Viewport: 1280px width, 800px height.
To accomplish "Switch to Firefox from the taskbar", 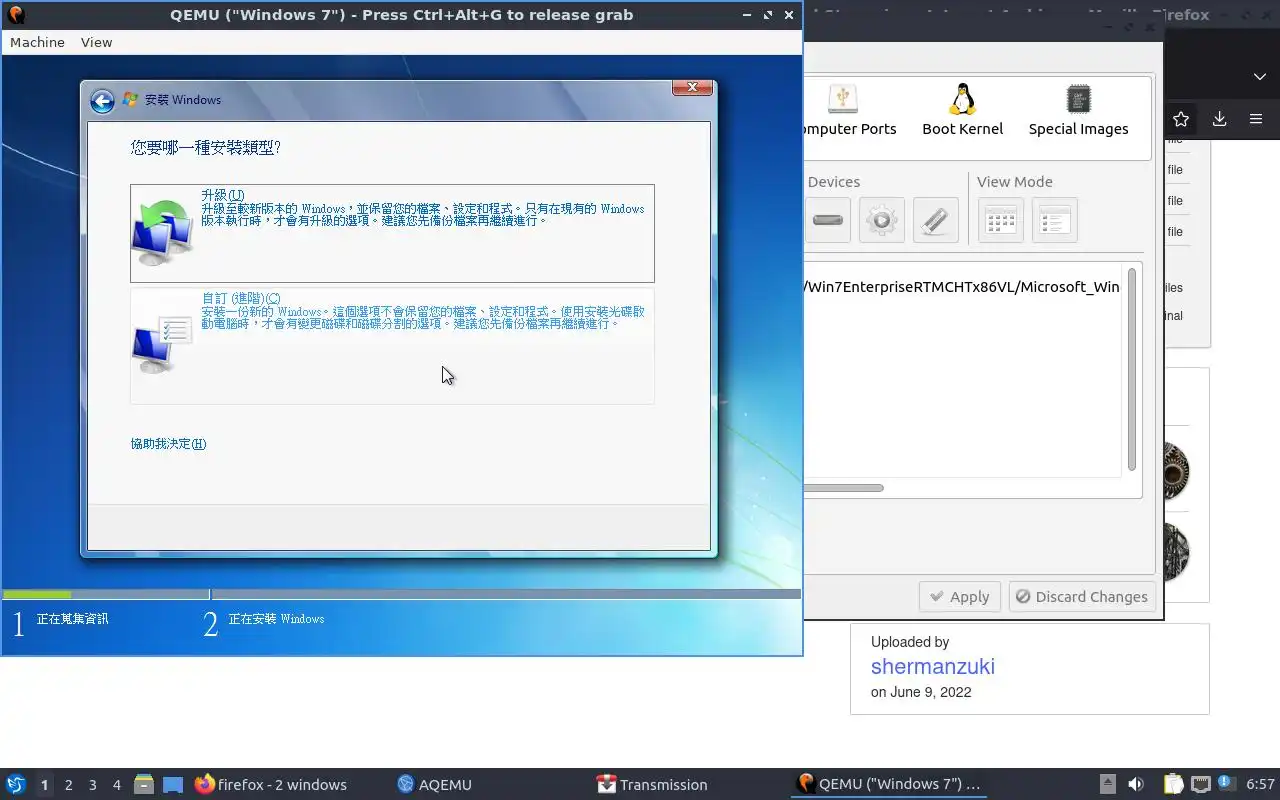I will pos(271,785).
